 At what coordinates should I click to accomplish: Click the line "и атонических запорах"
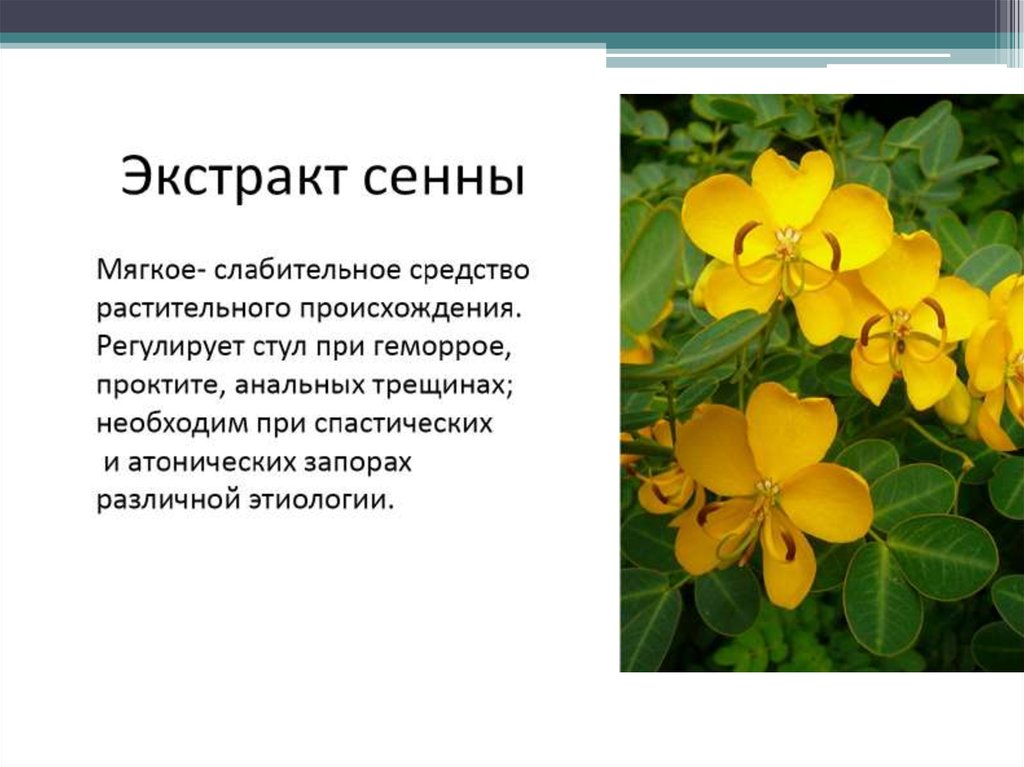tap(257, 461)
